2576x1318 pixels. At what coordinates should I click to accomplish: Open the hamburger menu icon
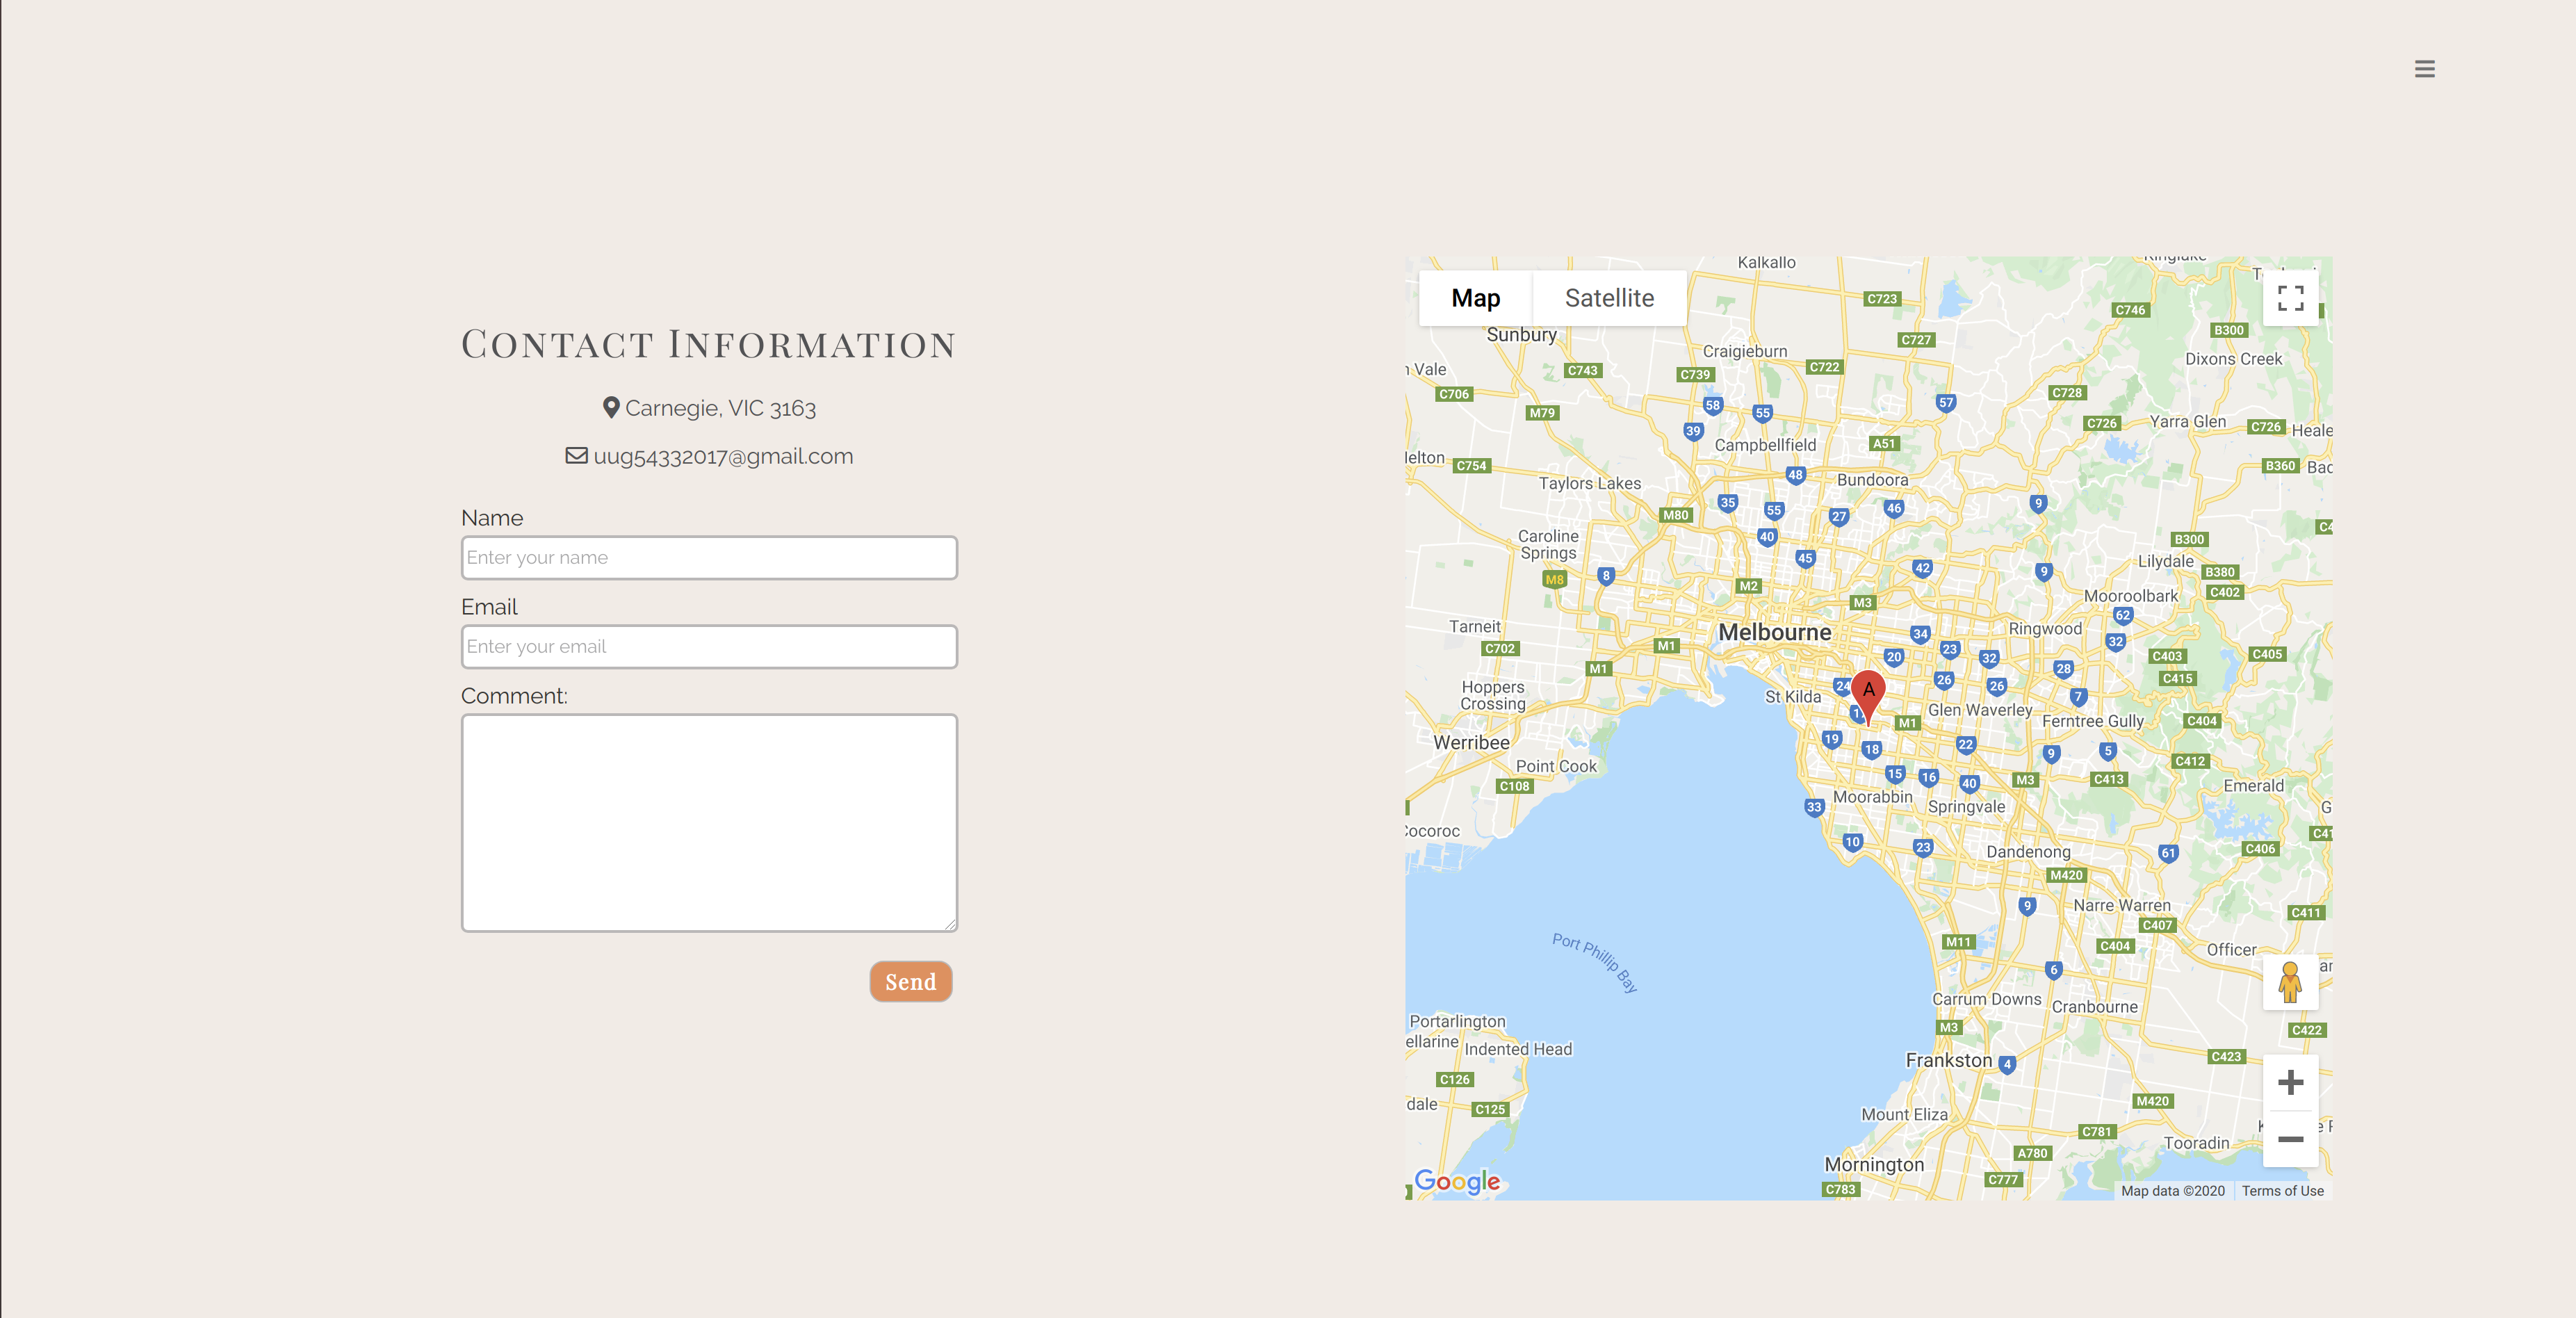point(2424,69)
